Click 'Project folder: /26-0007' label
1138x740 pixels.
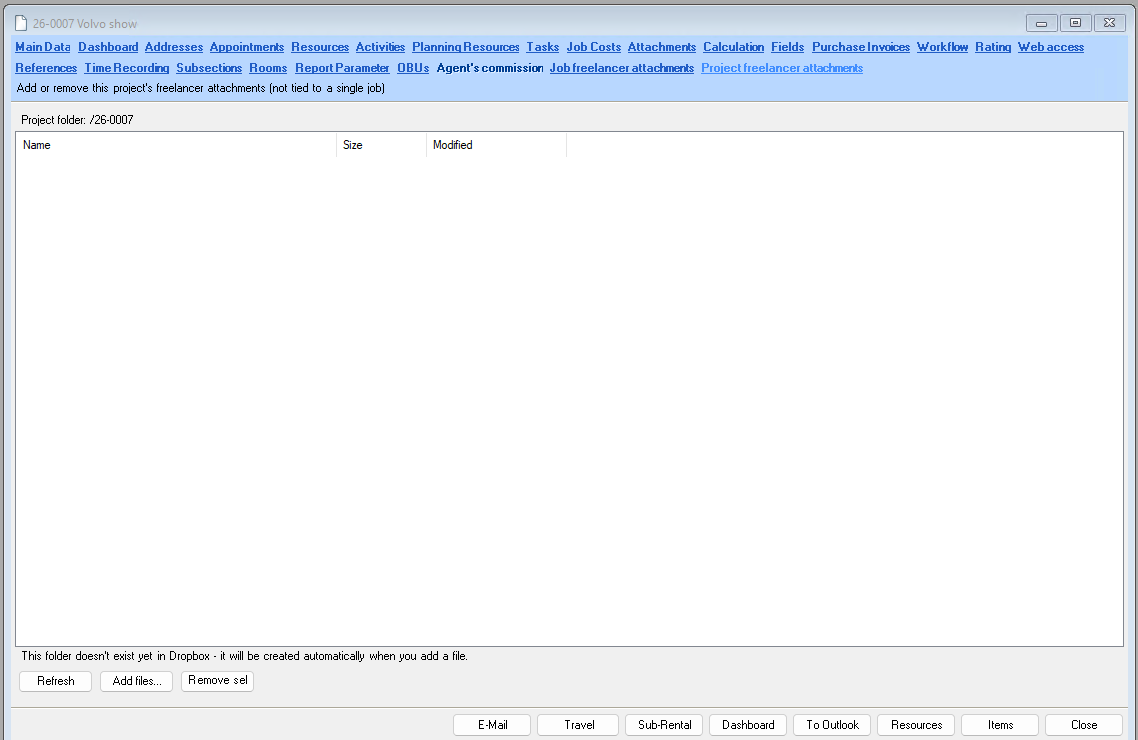[78, 120]
